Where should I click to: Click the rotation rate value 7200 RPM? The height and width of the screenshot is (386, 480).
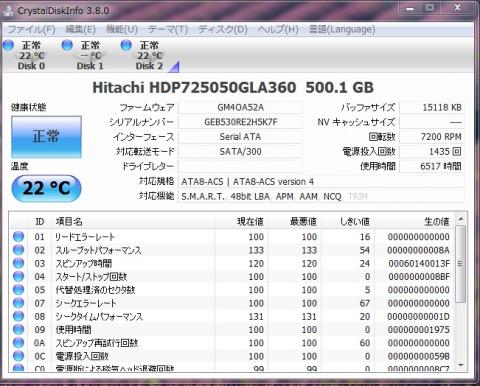pos(431,137)
